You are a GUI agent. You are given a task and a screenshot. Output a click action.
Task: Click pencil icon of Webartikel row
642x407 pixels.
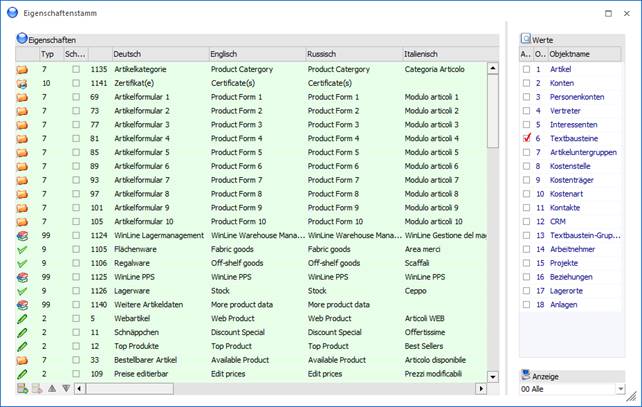point(23,318)
